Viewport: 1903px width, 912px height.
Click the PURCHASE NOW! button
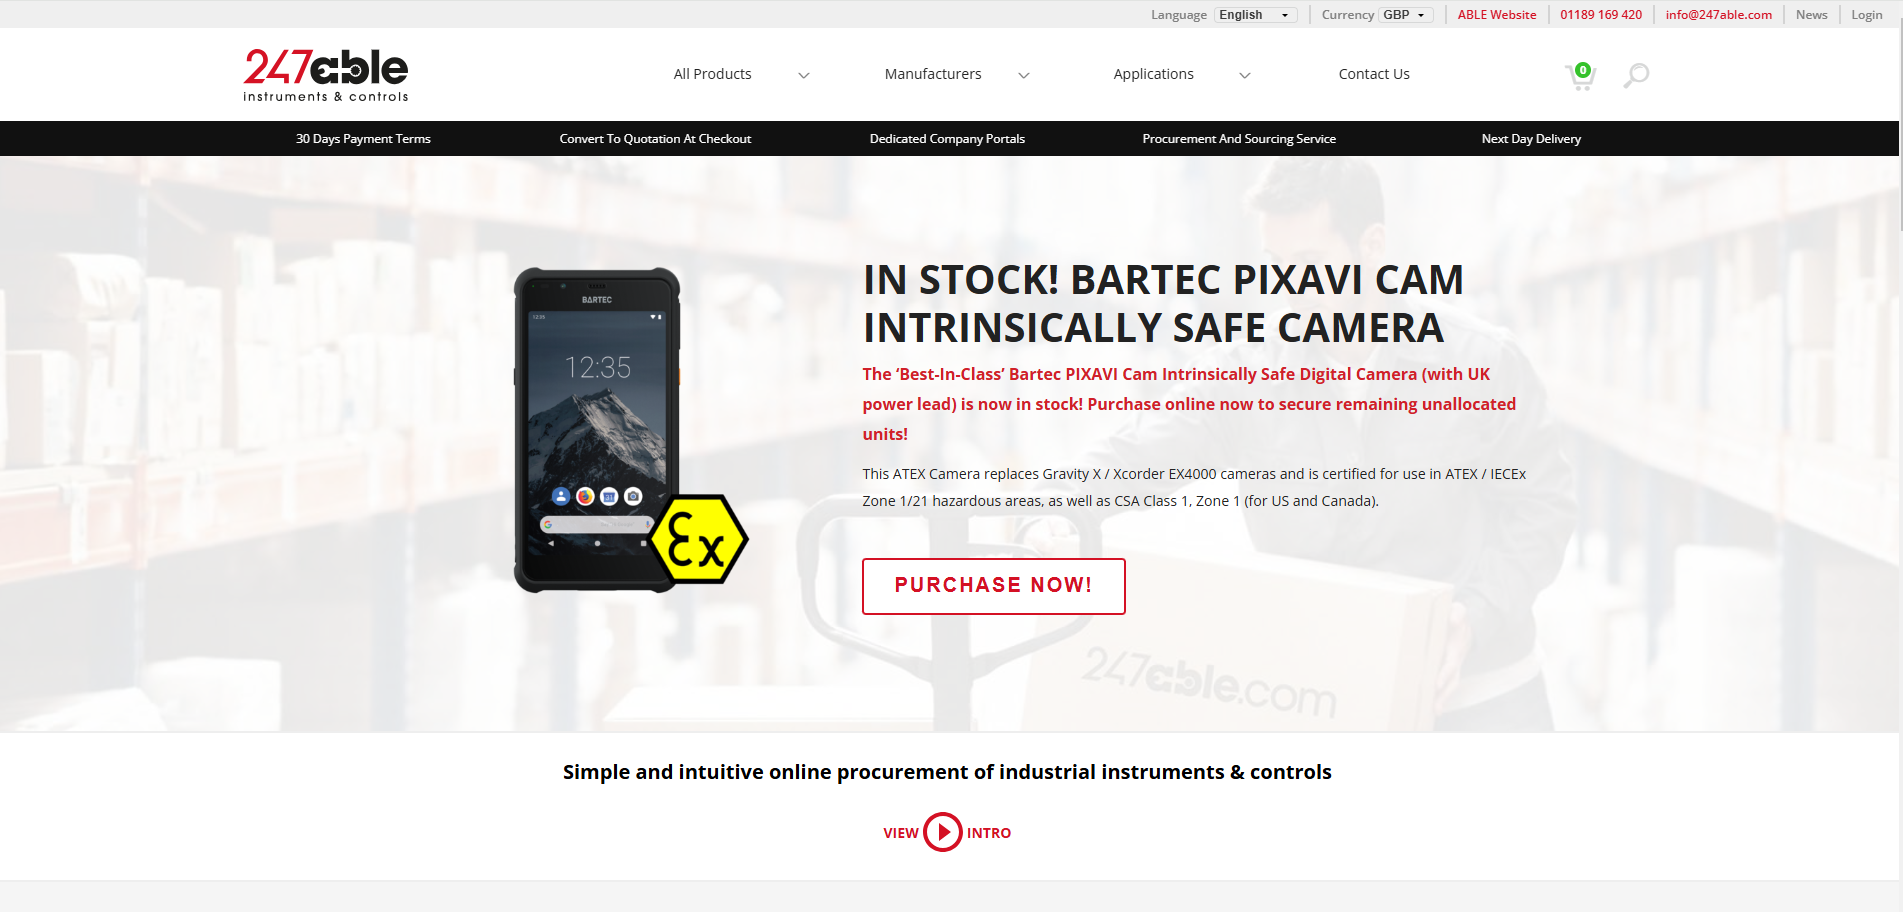994,586
